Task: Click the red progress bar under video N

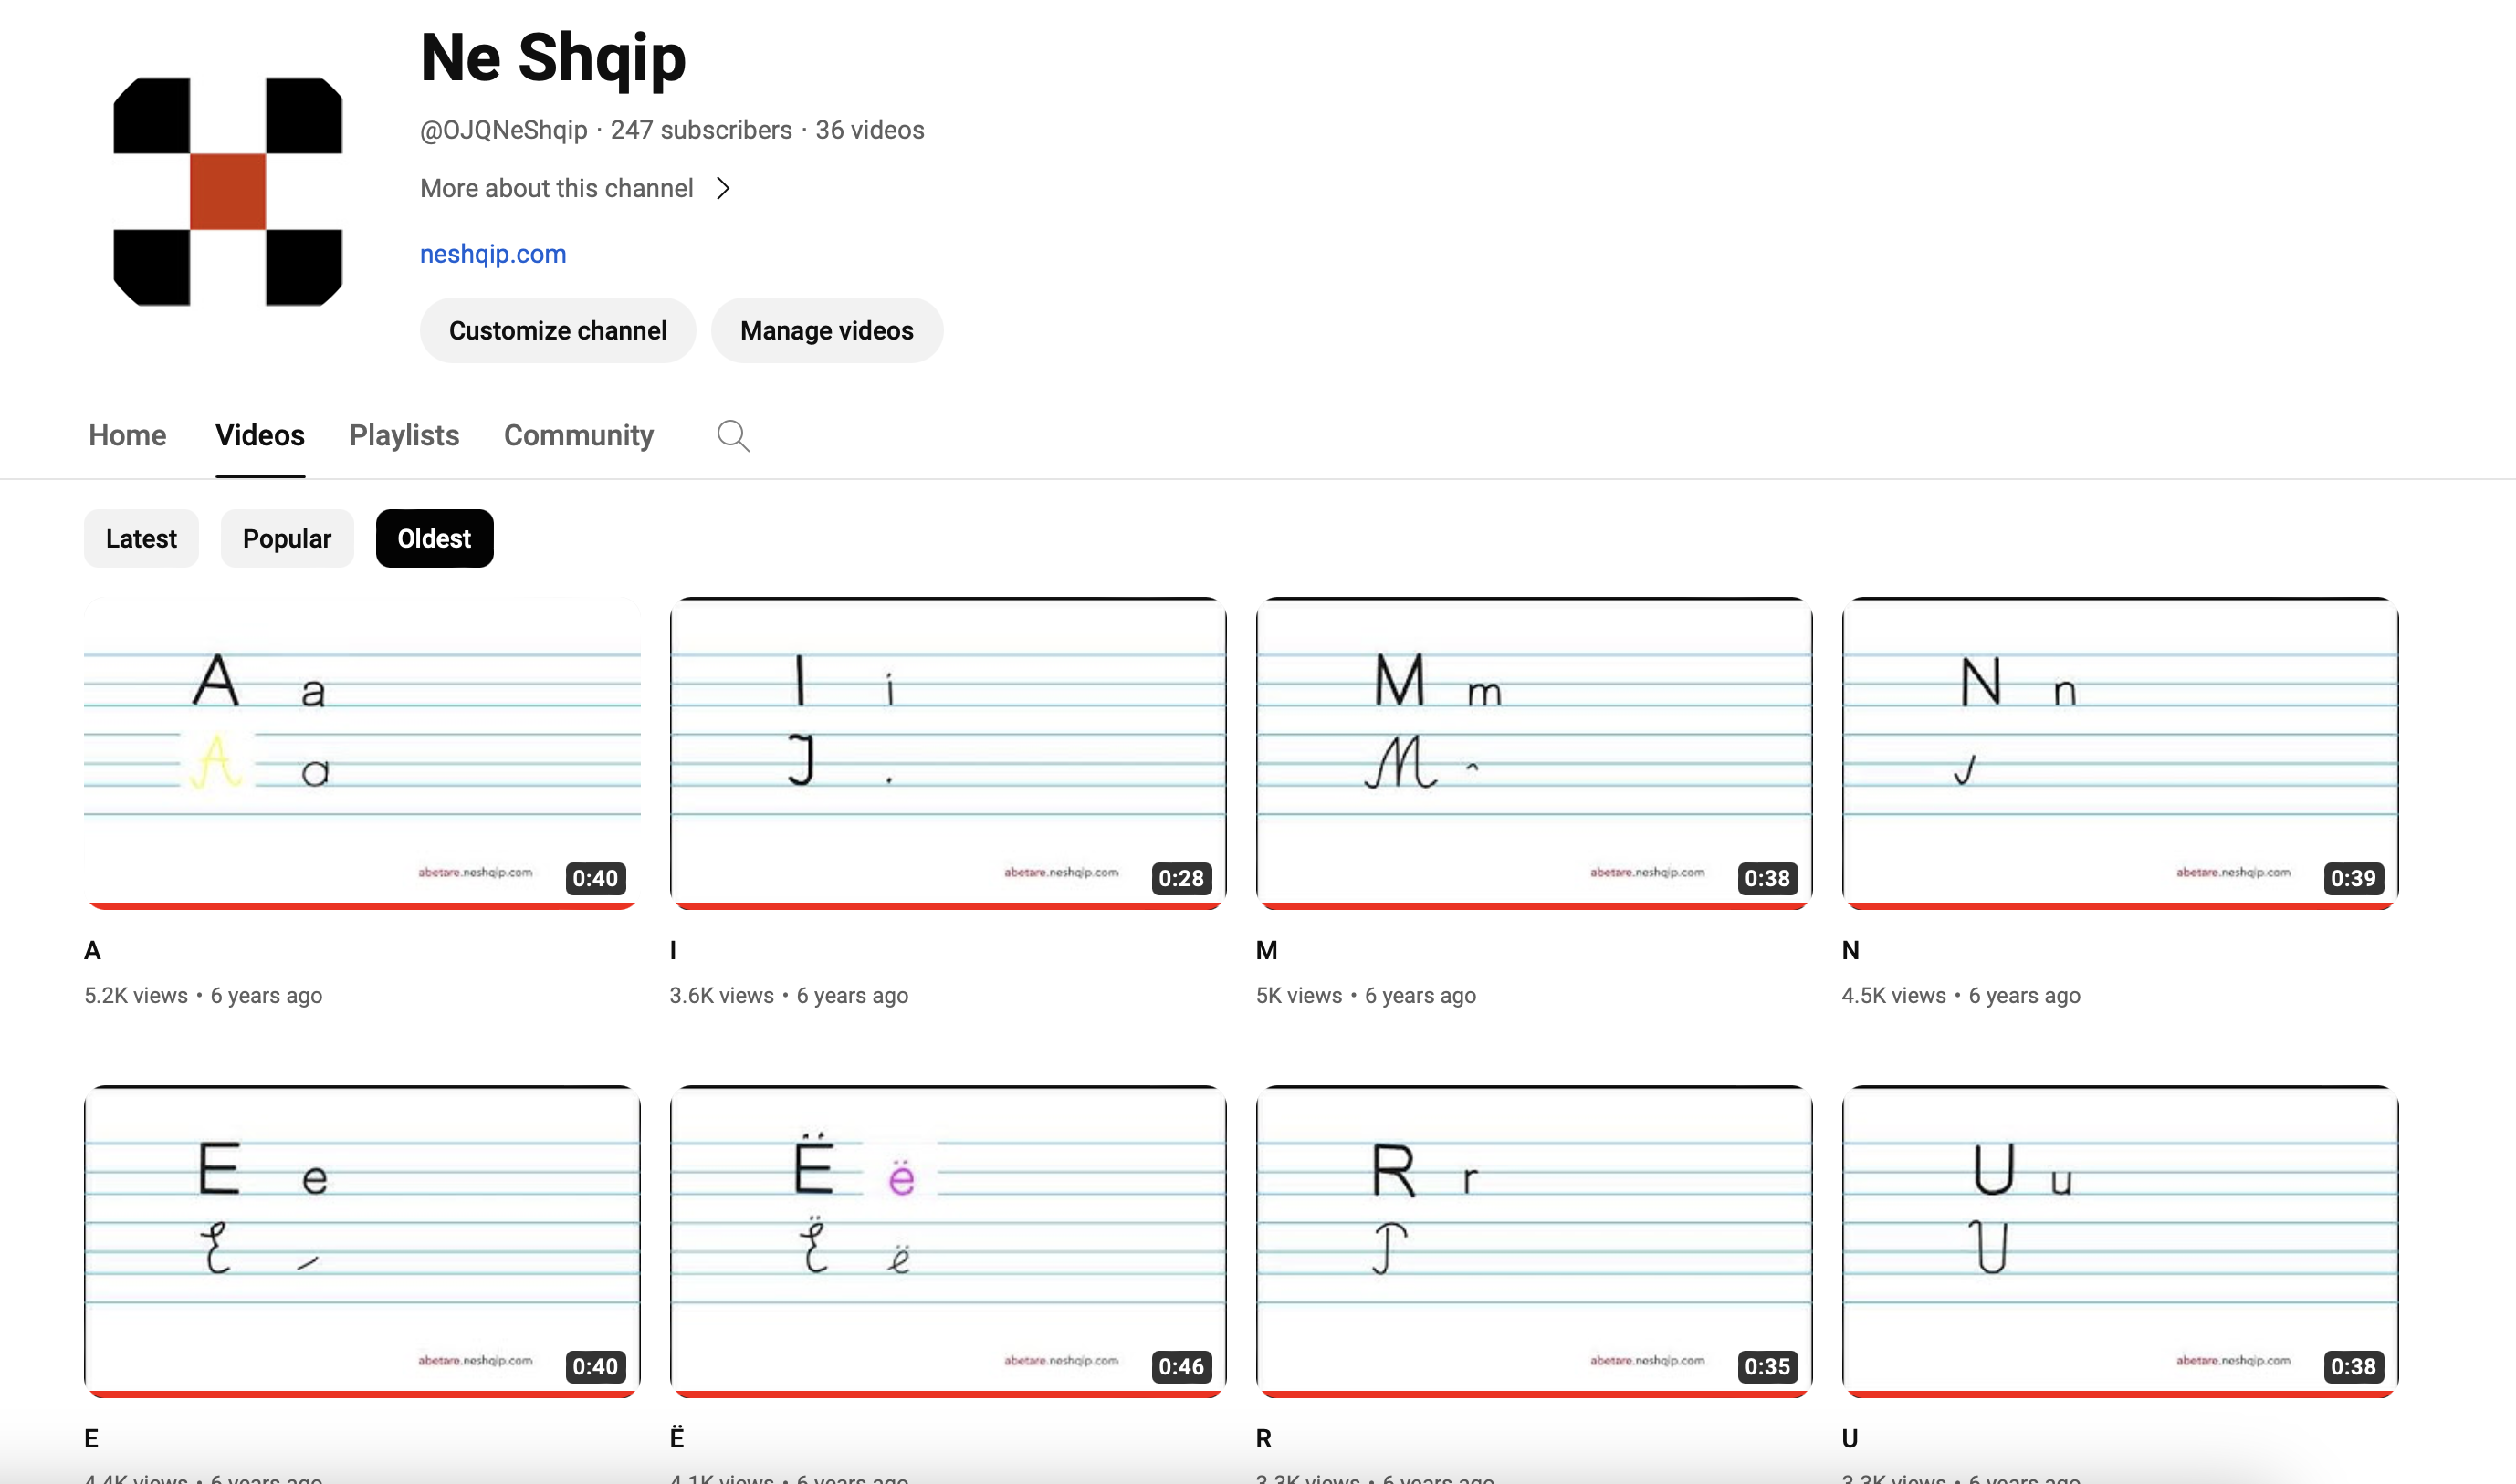Action: coord(2119,905)
